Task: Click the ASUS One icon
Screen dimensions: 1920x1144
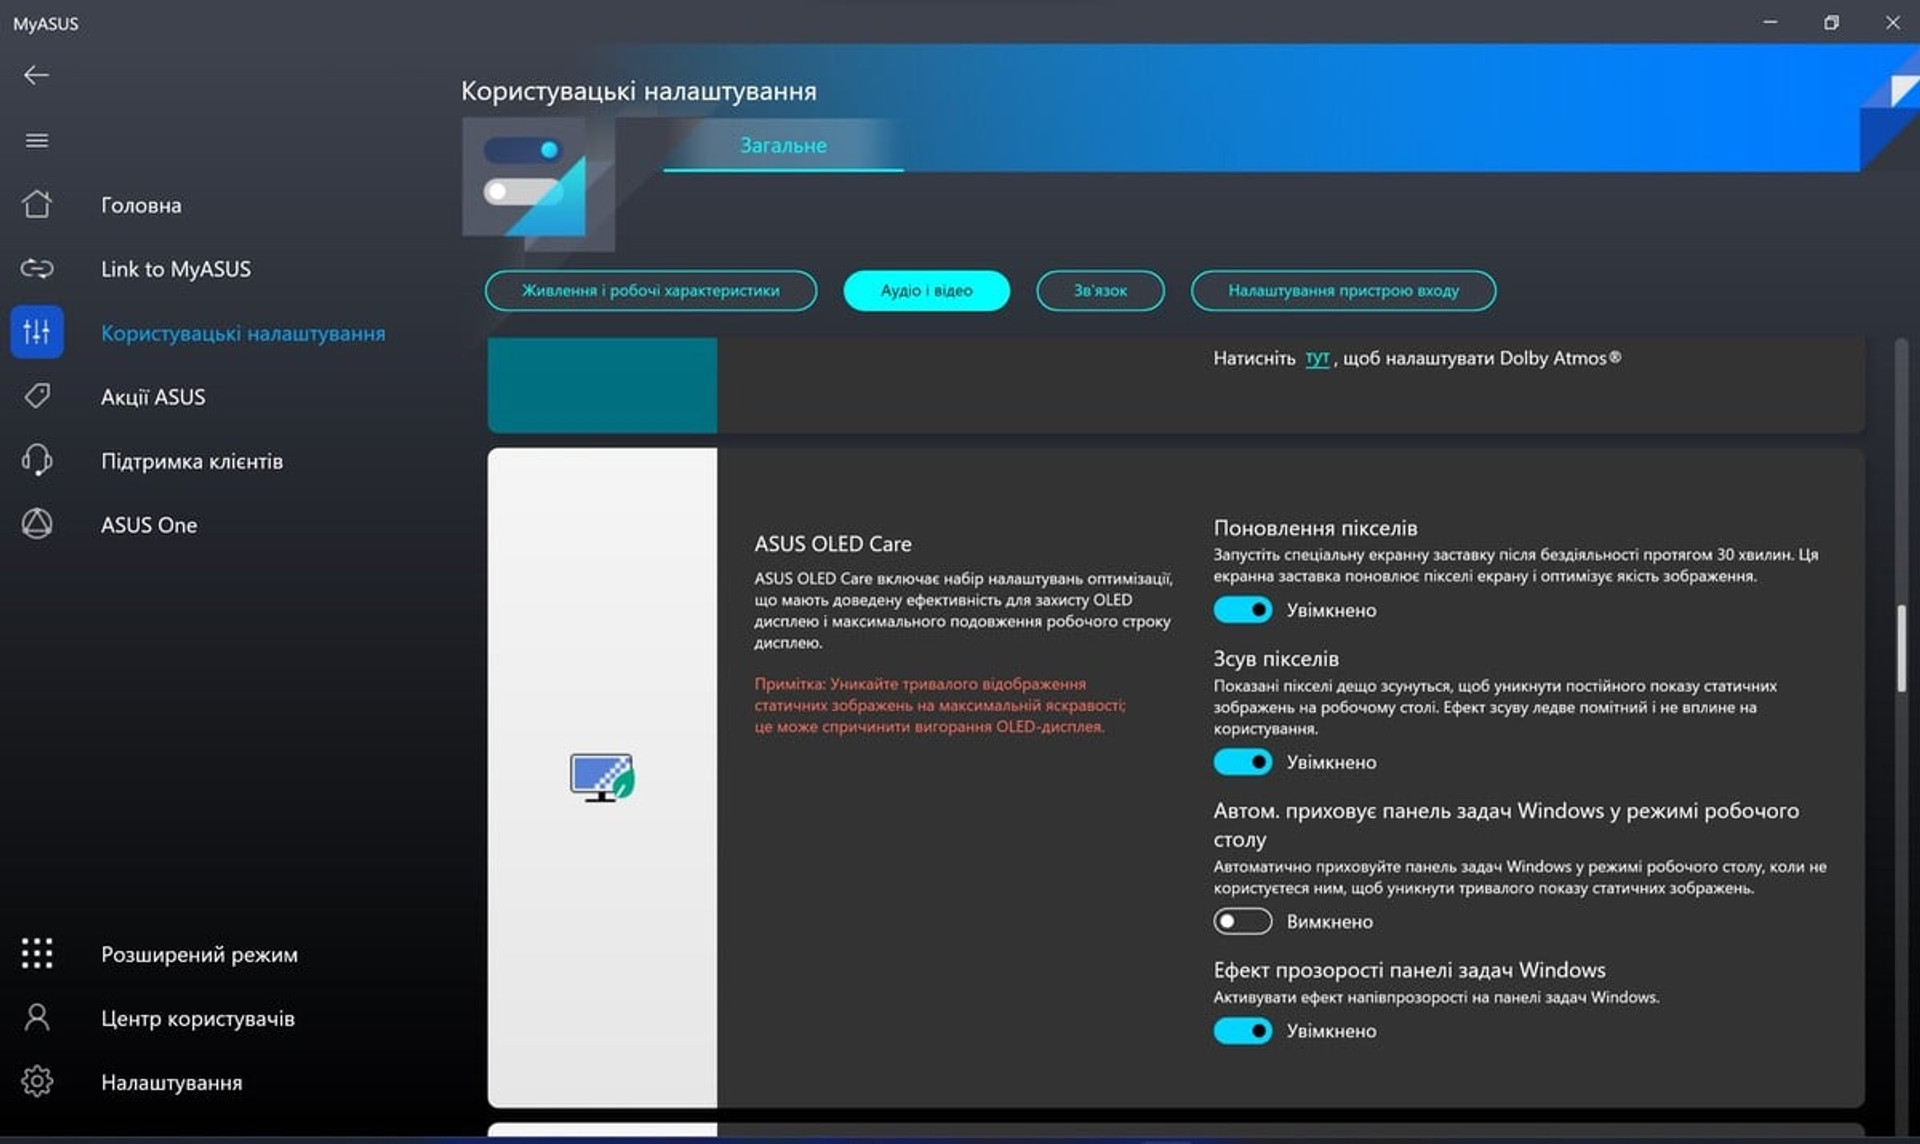Action: 37,524
